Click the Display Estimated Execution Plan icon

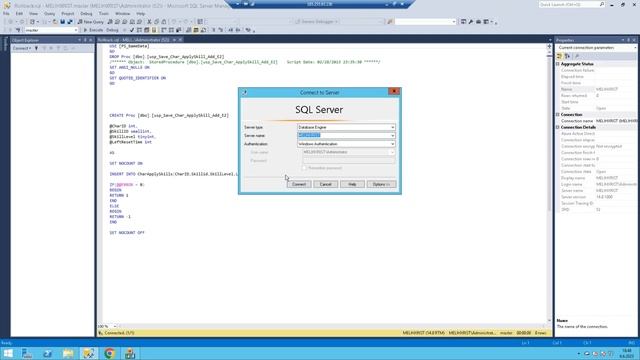[x=139, y=30]
